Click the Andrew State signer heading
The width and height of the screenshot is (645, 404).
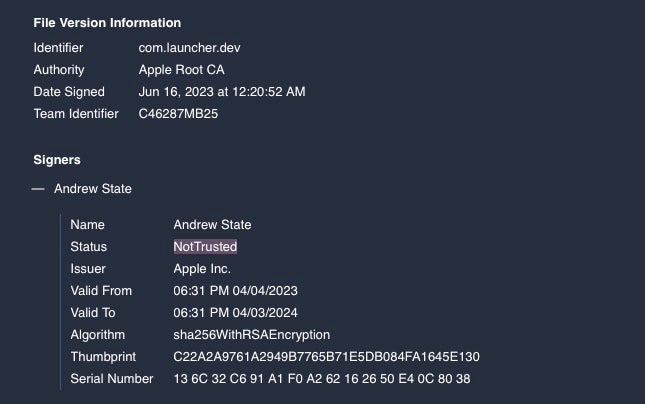click(93, 189)
